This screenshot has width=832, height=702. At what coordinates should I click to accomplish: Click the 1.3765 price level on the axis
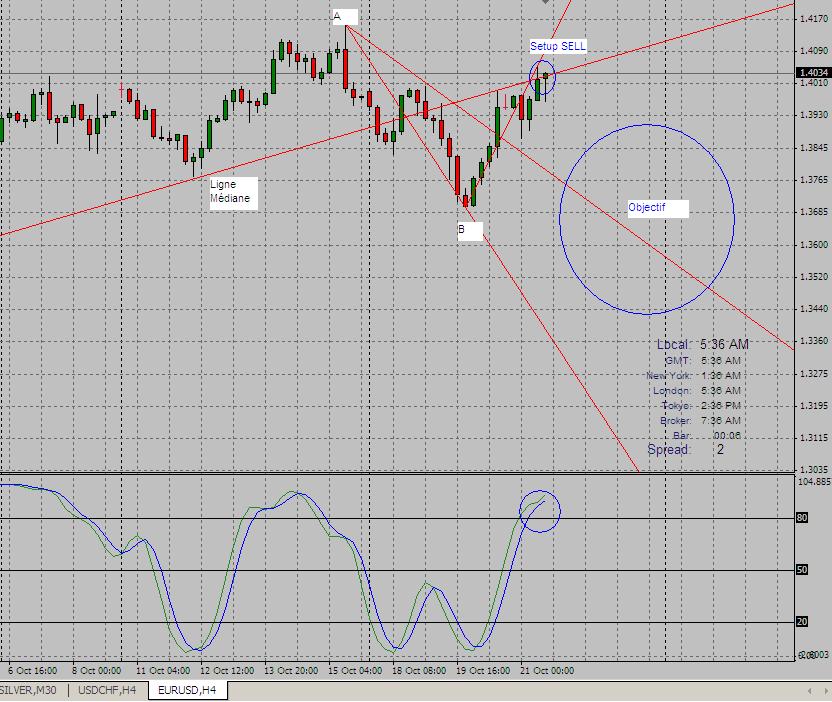tap(813, 180)
